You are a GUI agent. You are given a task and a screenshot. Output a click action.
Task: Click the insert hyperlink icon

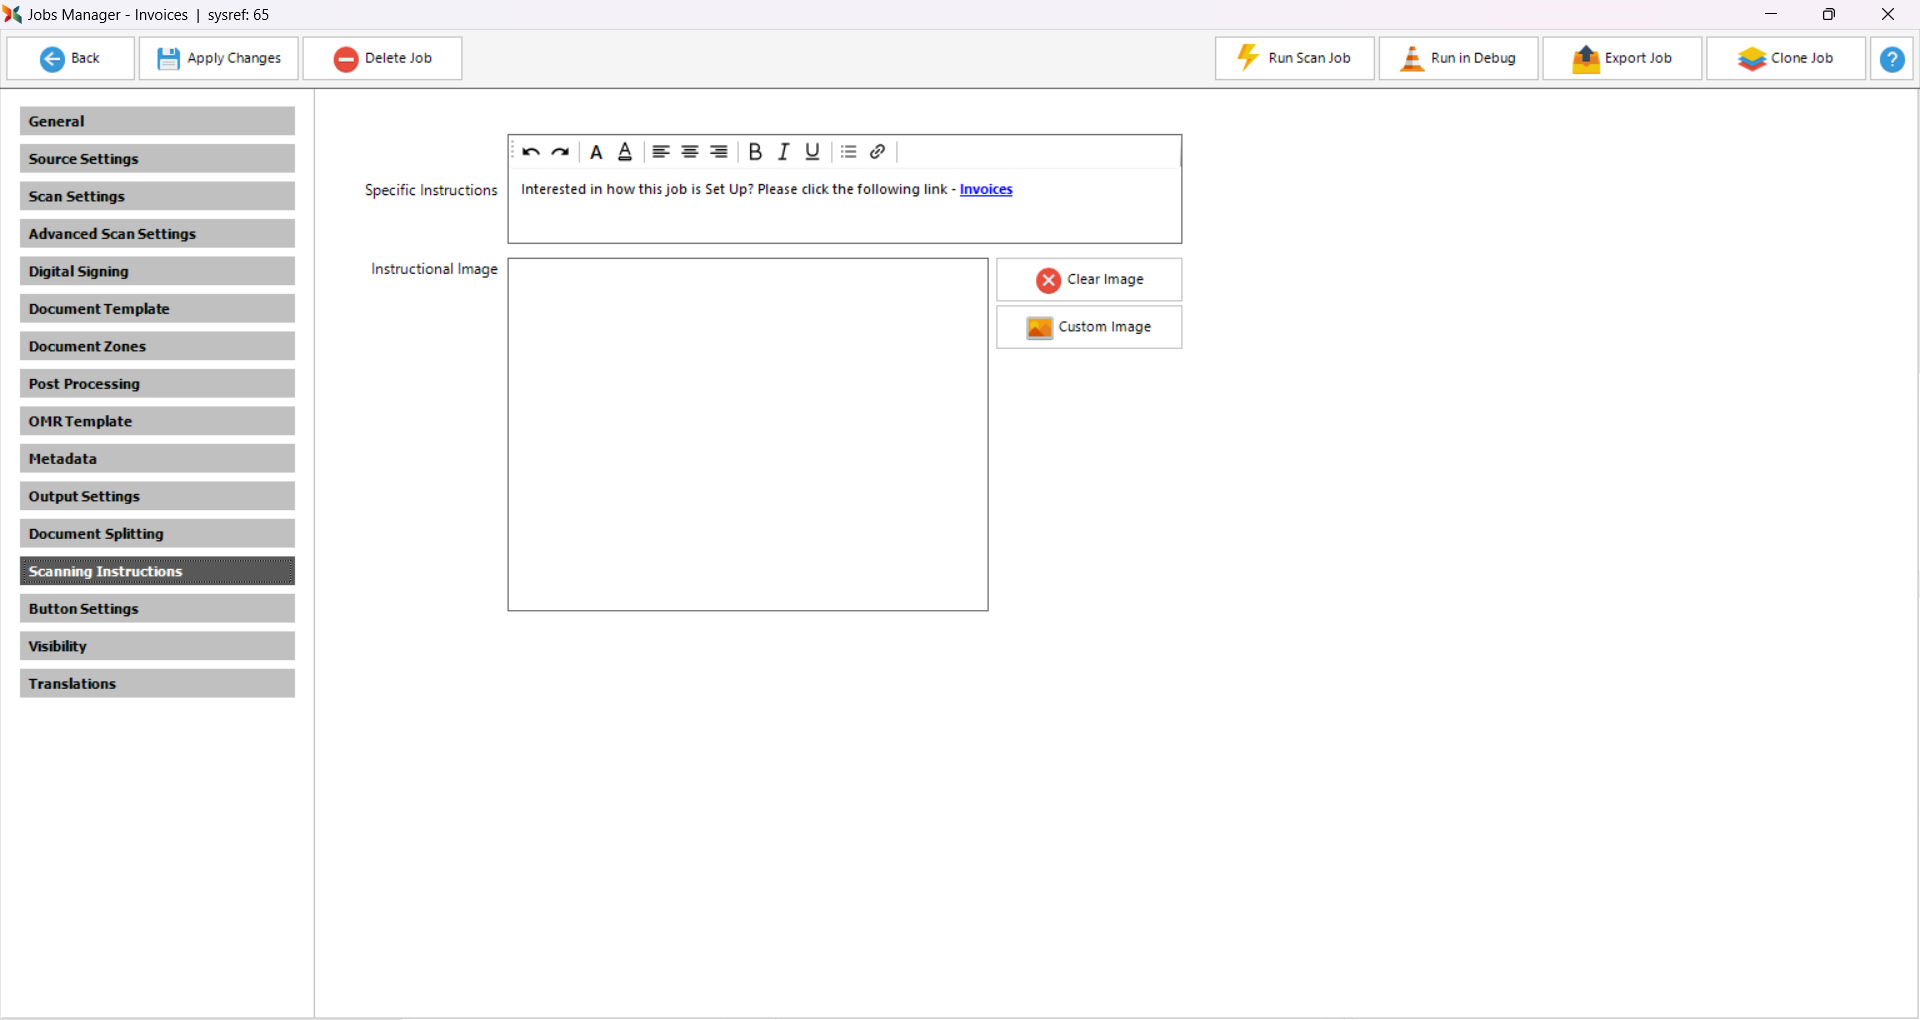[x=877, y=152]
